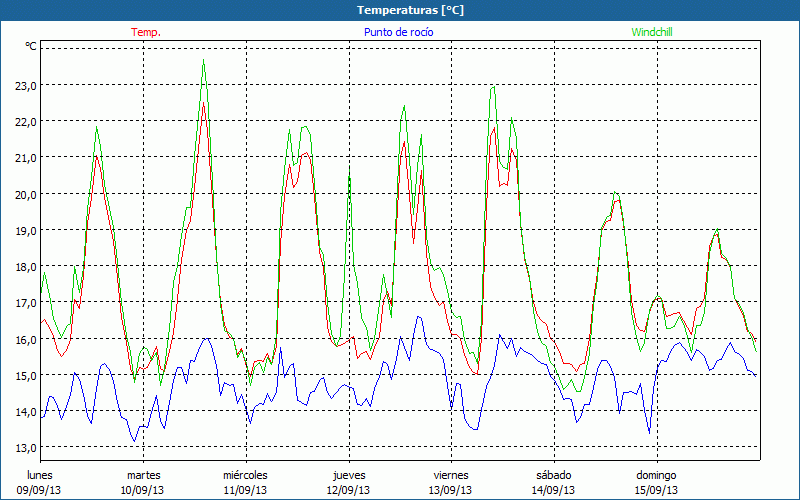This screenshot has height=500, width=800.
Task: Select the lunes day label
Action: 40,474
